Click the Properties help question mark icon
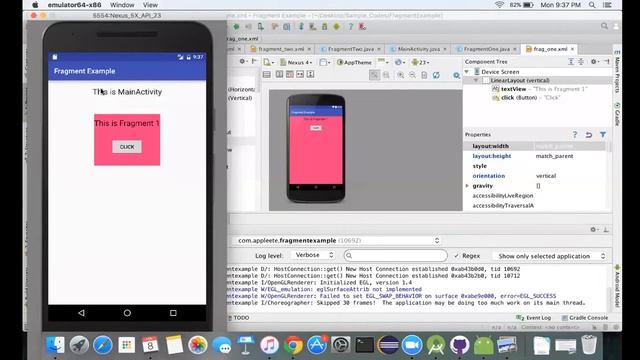 pyautogui.click(x=575, y=134)
